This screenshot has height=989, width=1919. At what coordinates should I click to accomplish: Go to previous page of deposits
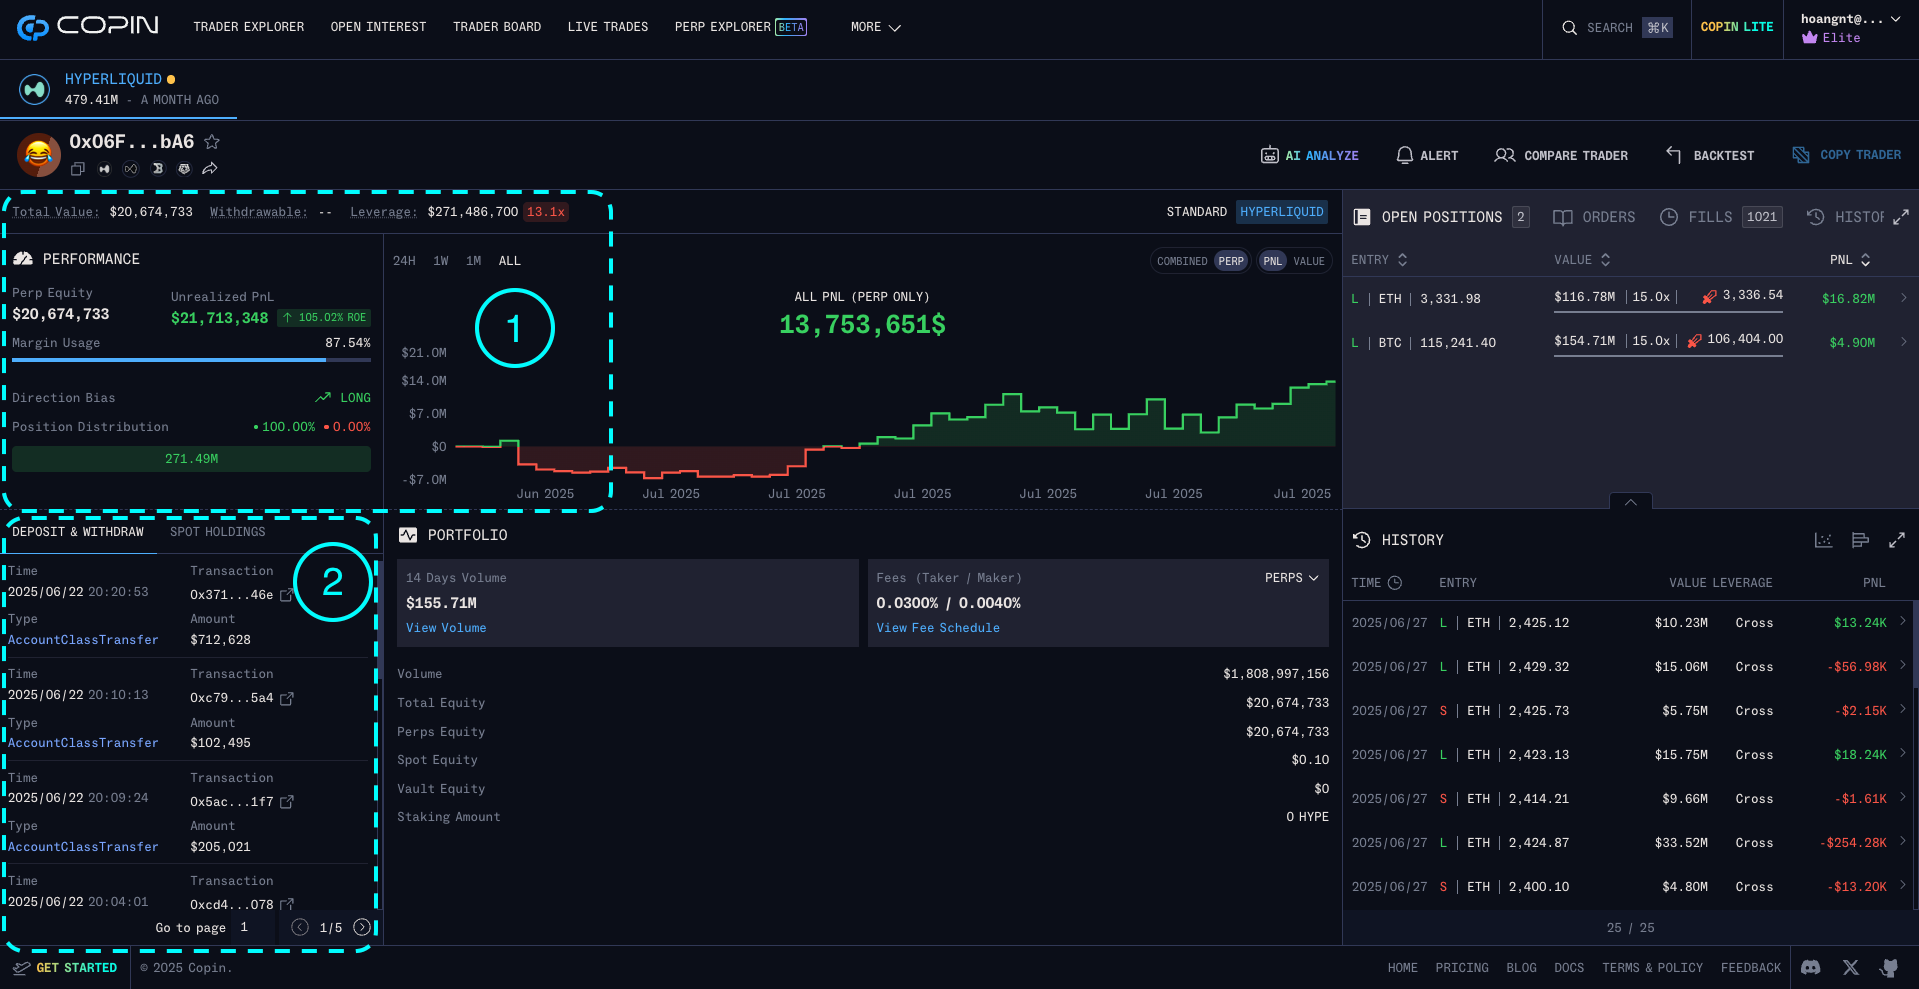click(300, 927)
